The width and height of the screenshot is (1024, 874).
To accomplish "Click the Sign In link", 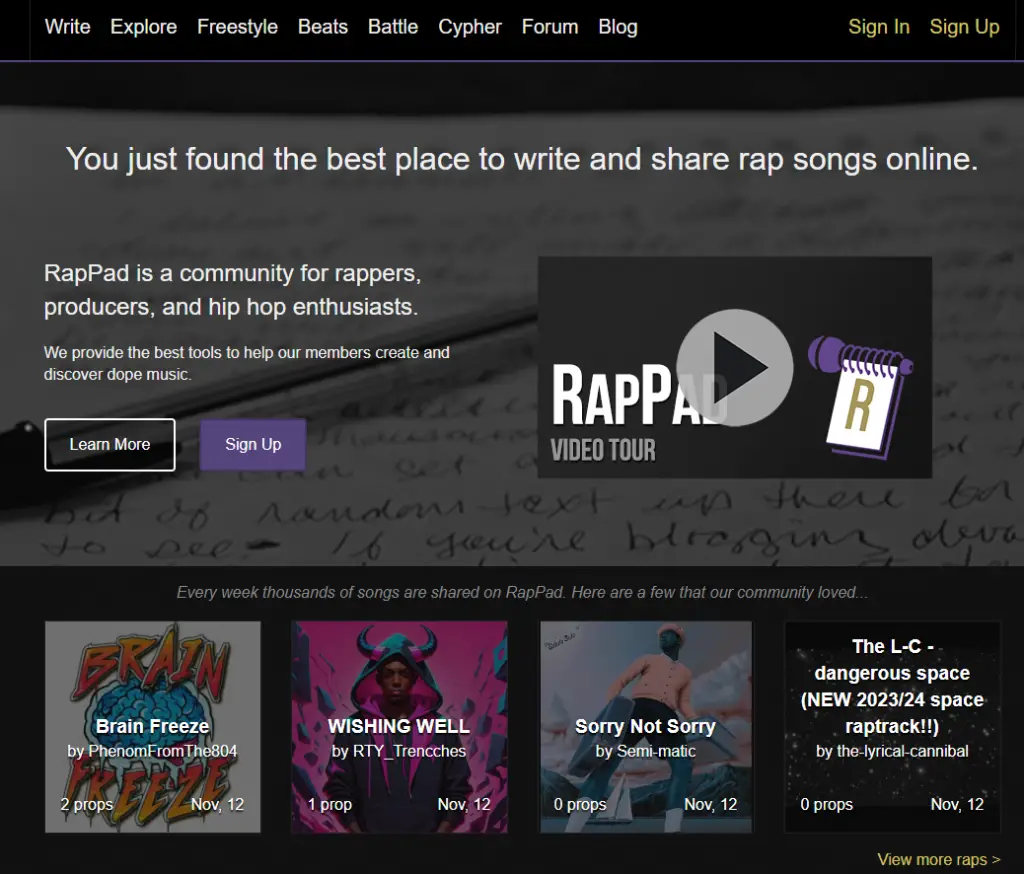I will click(x=879, y=27).
